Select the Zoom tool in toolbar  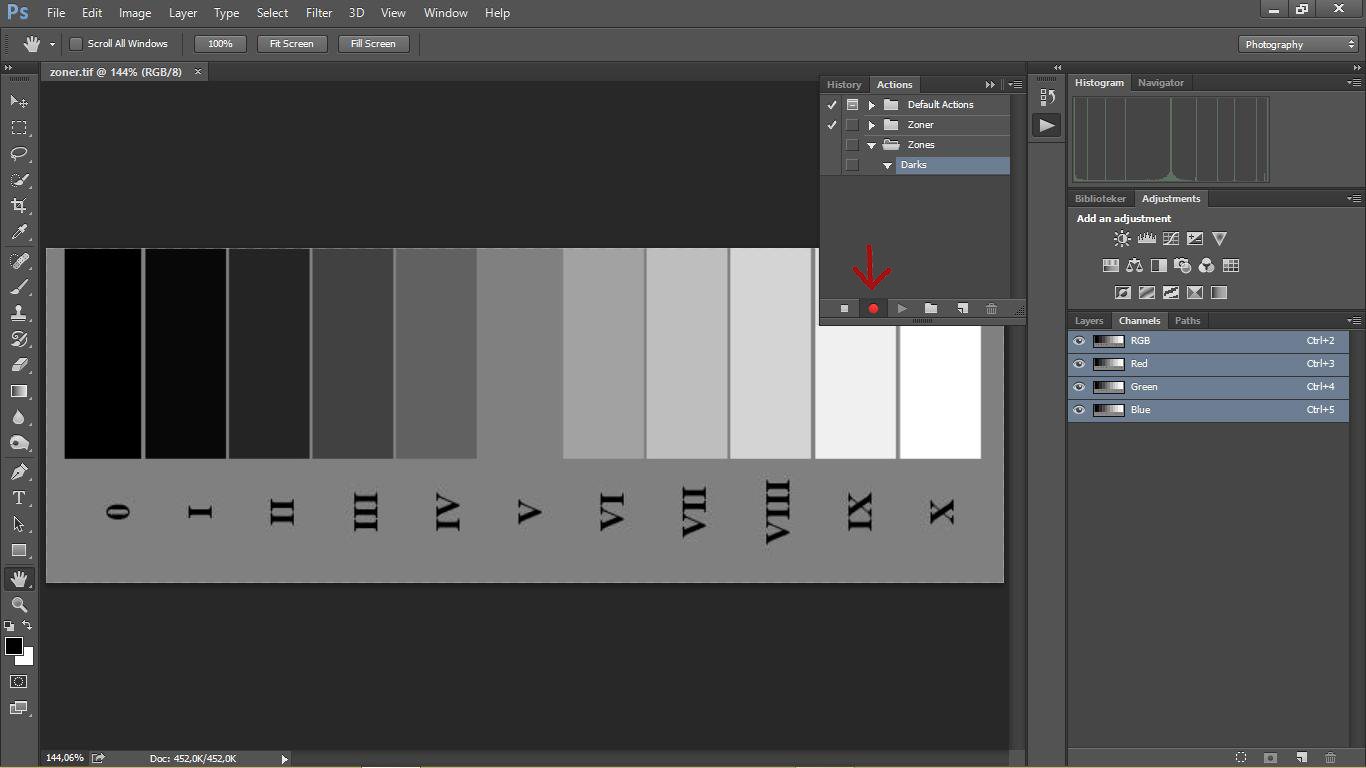click(19, 605)
